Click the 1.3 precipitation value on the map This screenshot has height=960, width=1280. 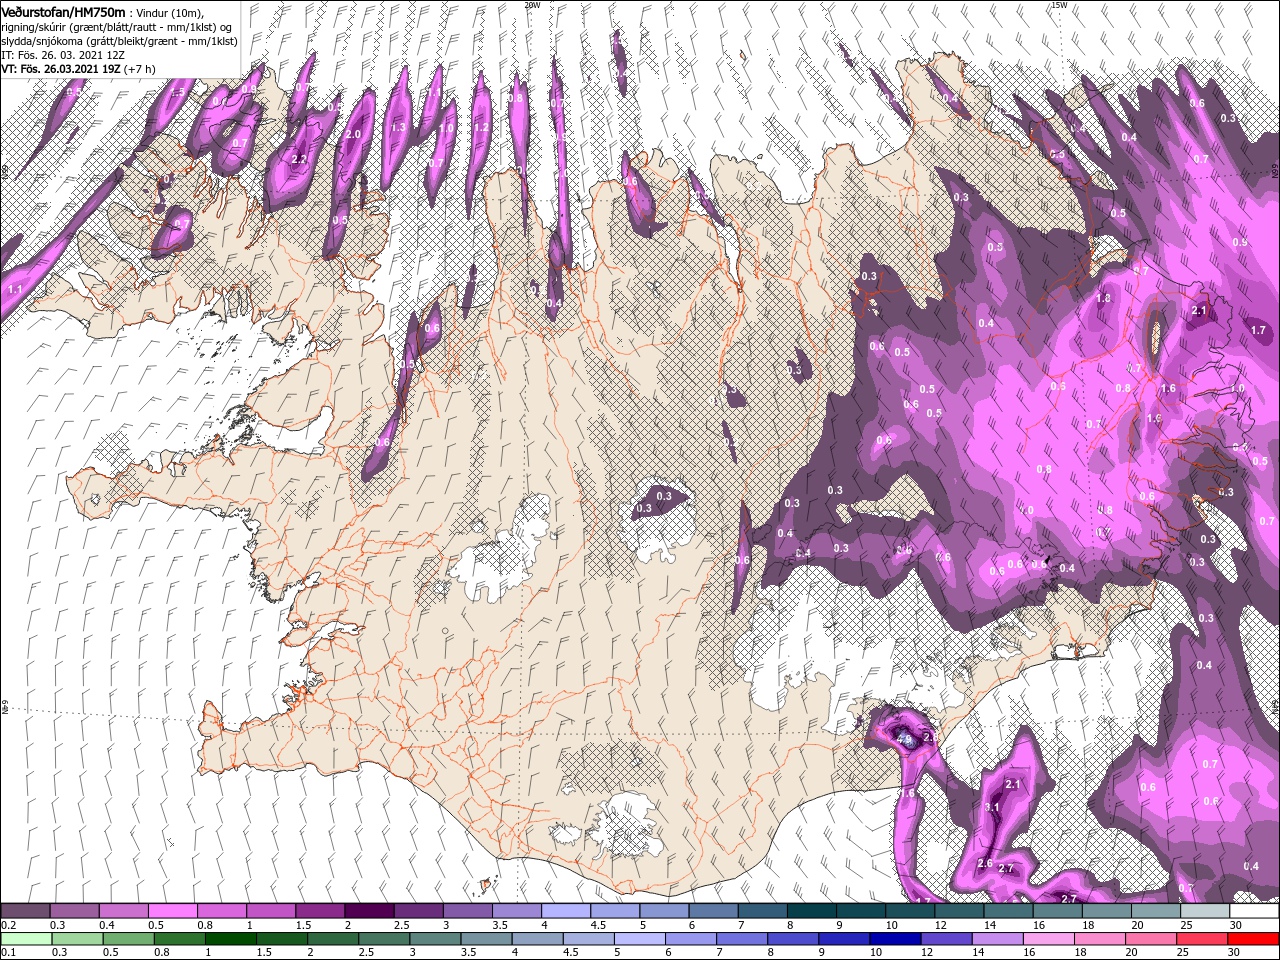click(x=399, y=128)
